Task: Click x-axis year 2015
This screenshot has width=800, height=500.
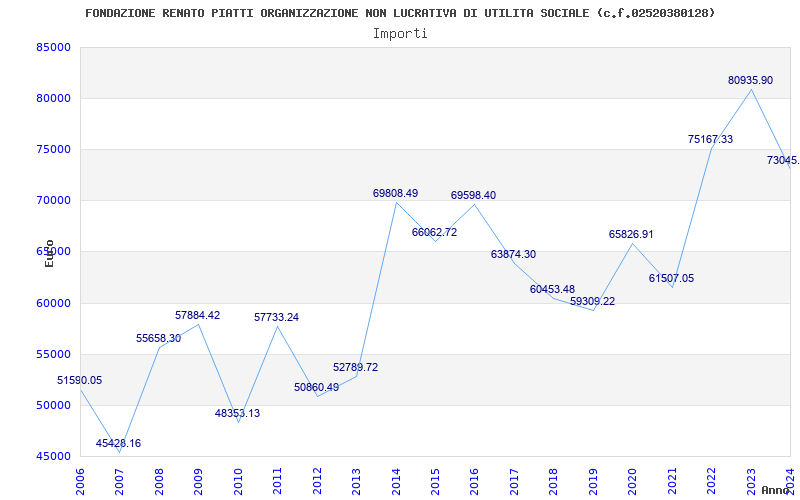Action: coord(435,481)
